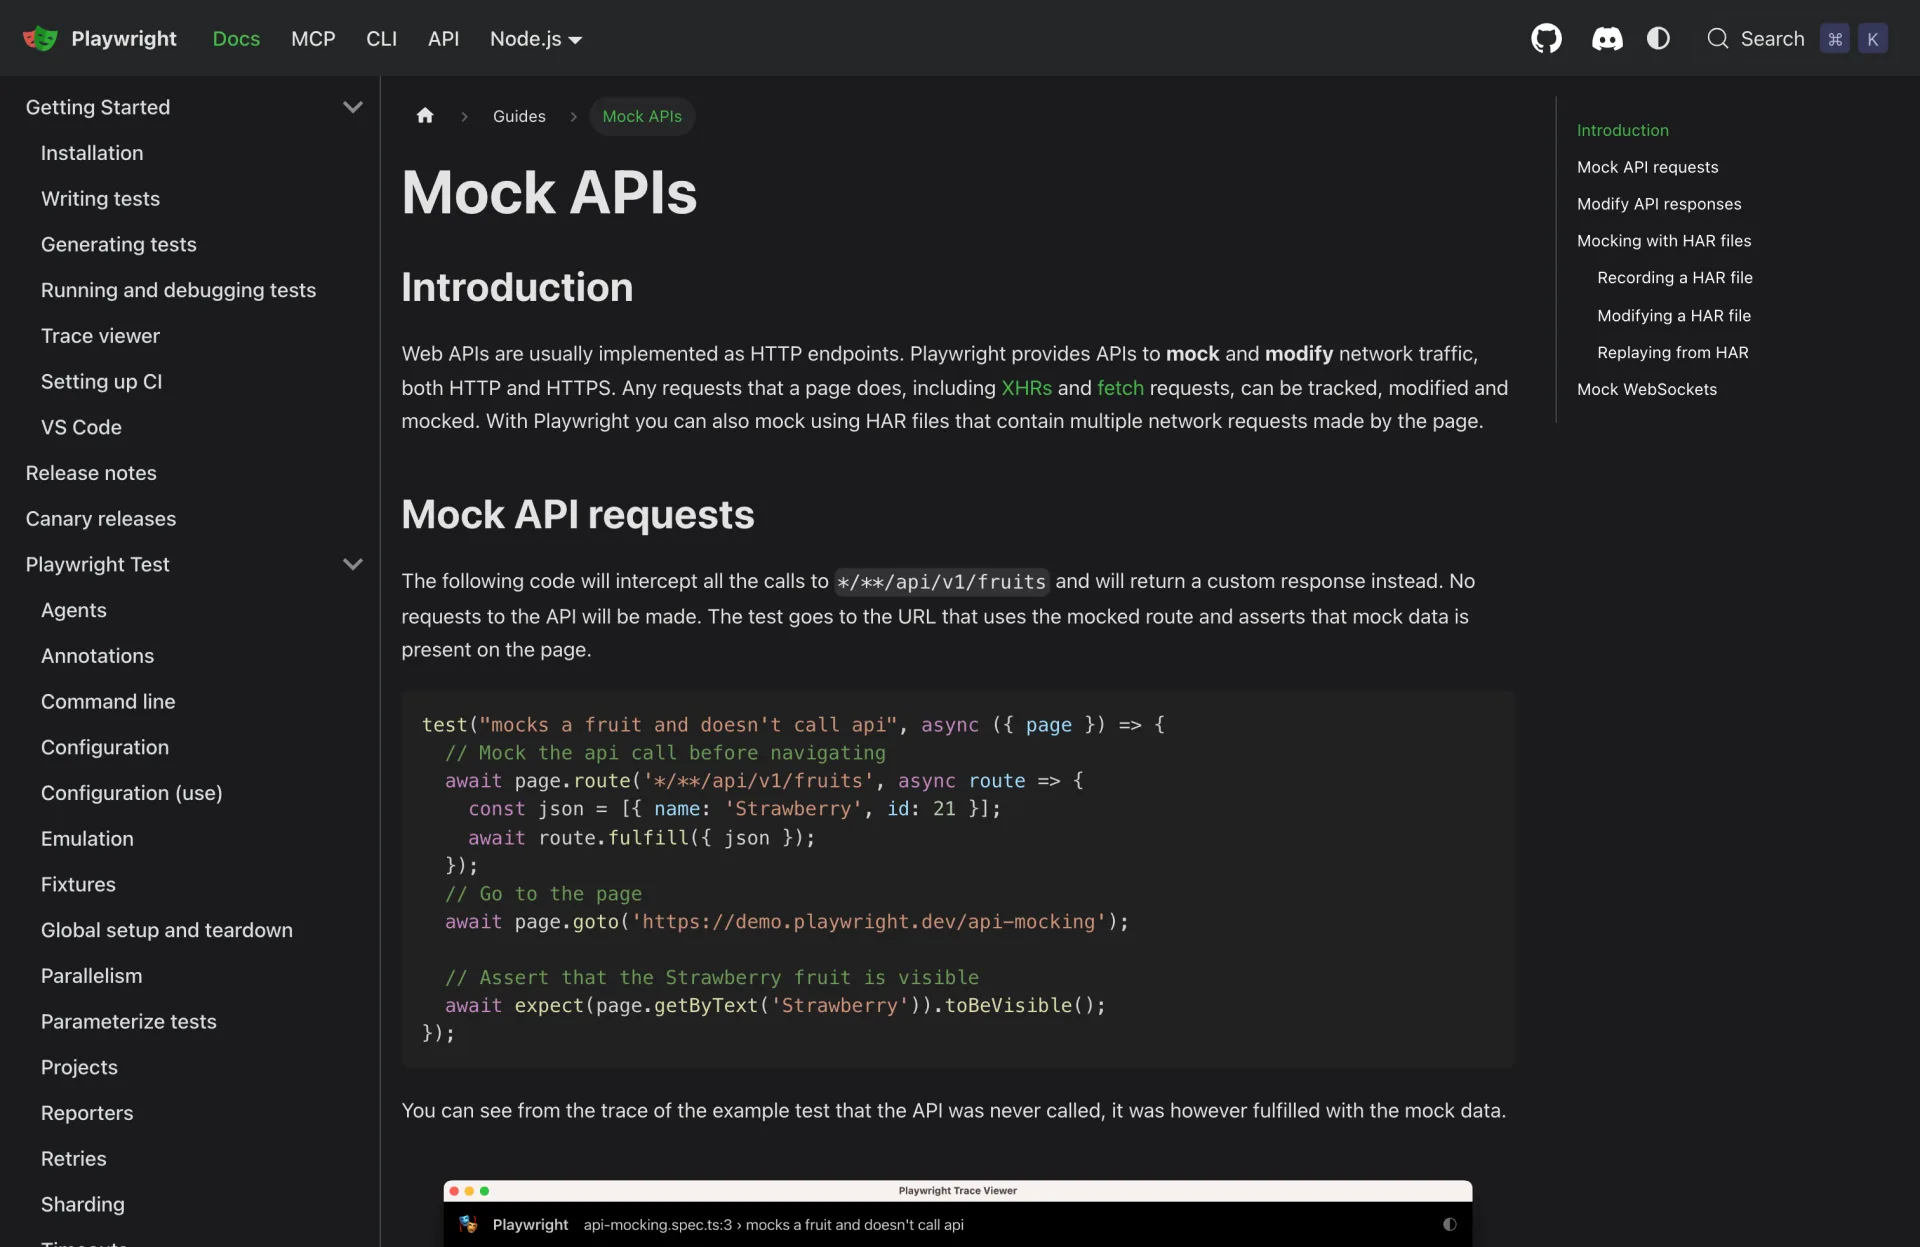Open the API navigation tab
Image resolution: width=1920 pixels, height=1247 pixels.
coord(443,38)
